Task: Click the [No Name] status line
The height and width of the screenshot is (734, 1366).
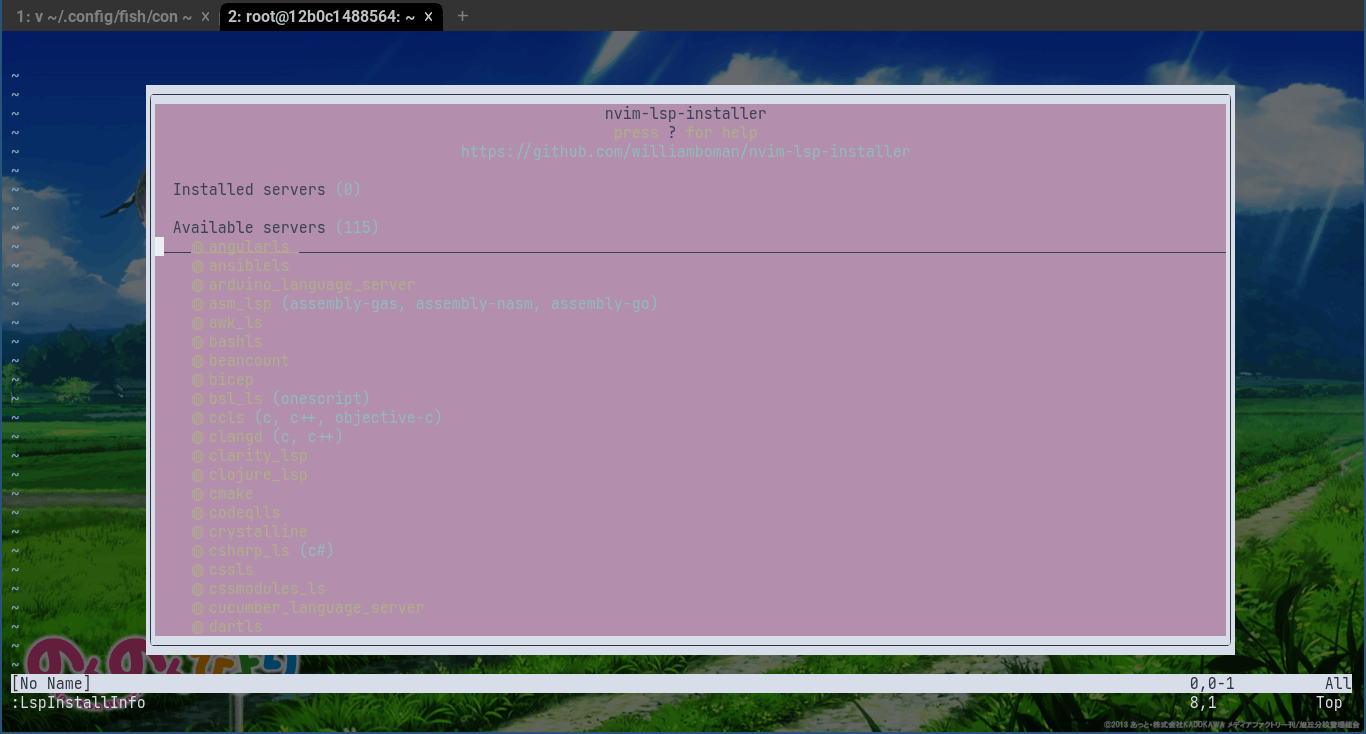Action: point(682,684)
